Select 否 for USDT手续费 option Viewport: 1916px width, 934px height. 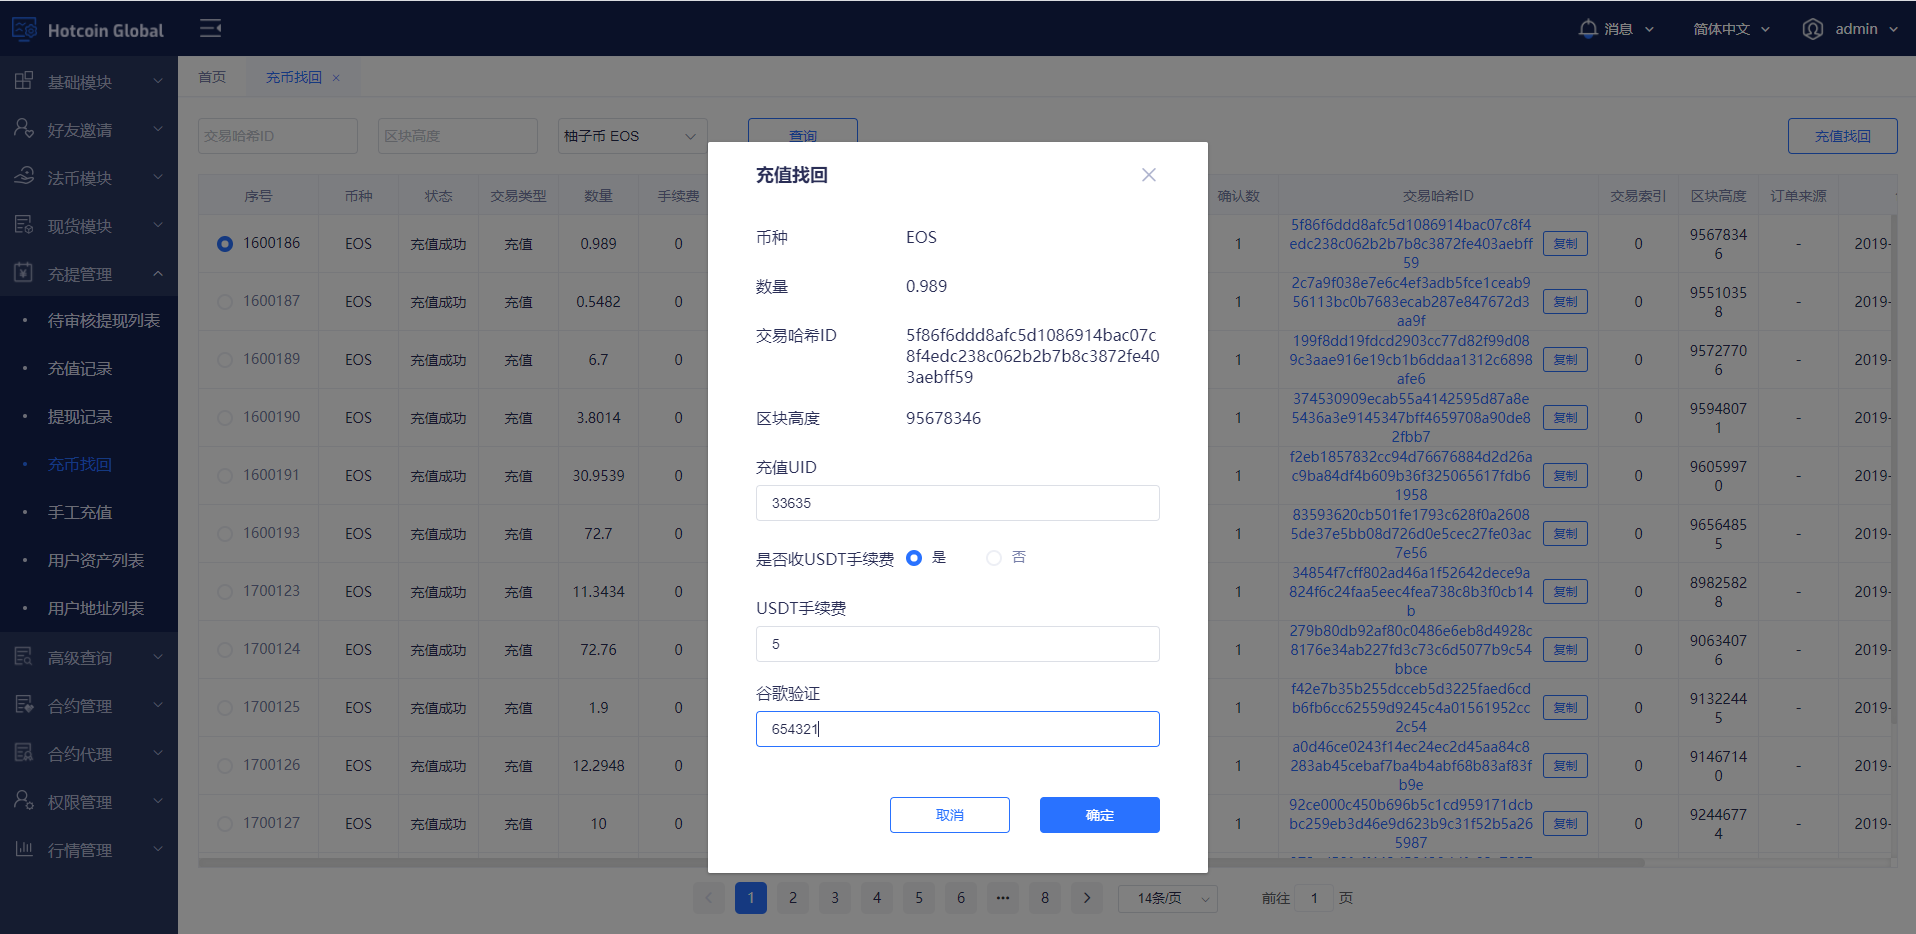coord(993,558)
